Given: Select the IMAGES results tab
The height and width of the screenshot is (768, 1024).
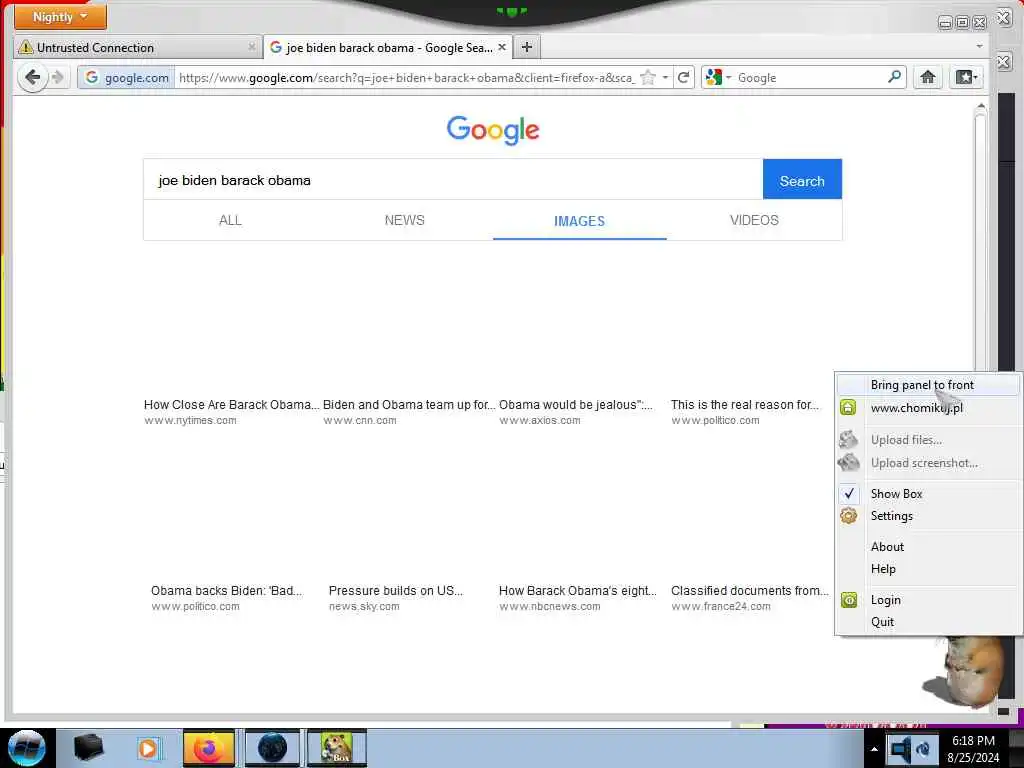Looking at the screenshot, I should 579,221.
